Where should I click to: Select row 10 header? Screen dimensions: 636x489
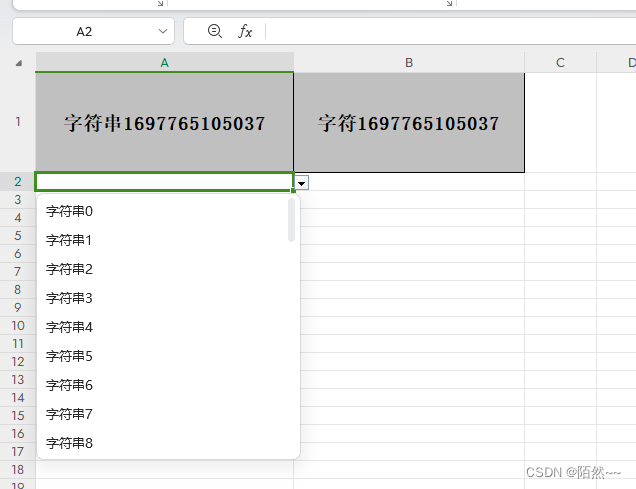coord(18,326)
